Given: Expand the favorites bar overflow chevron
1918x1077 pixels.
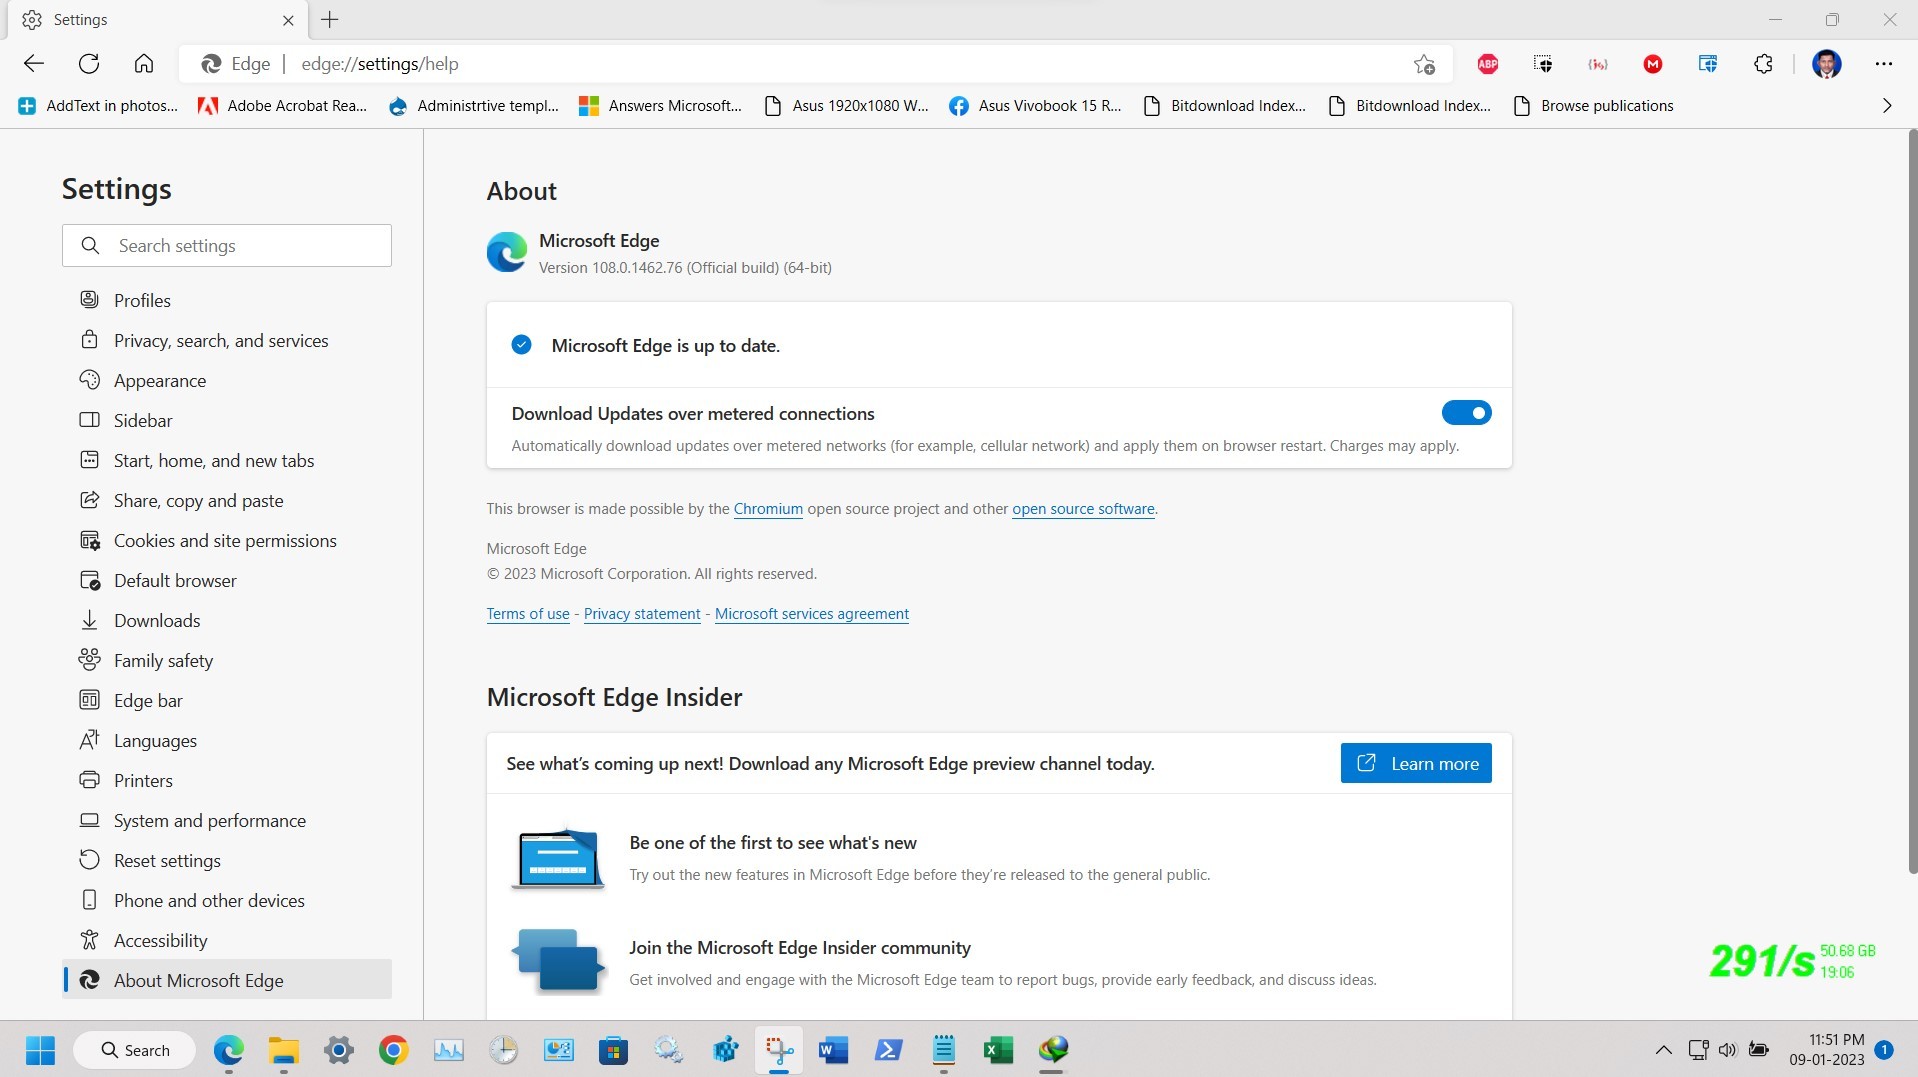Looking at the screenshot, I should [x=1887, y=106].
